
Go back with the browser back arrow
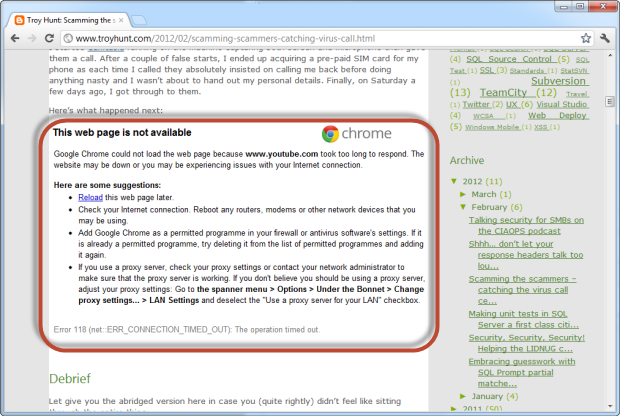[15, 38]
